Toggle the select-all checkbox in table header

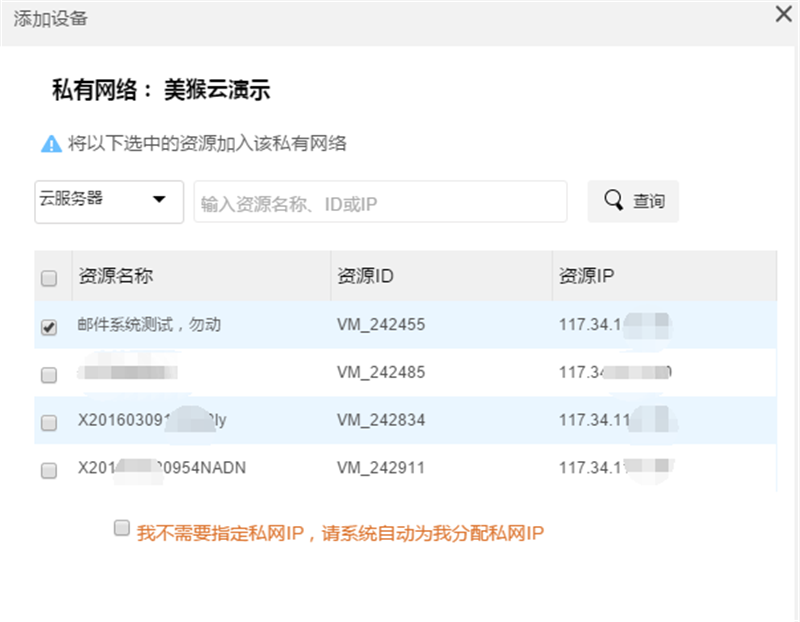49,278
